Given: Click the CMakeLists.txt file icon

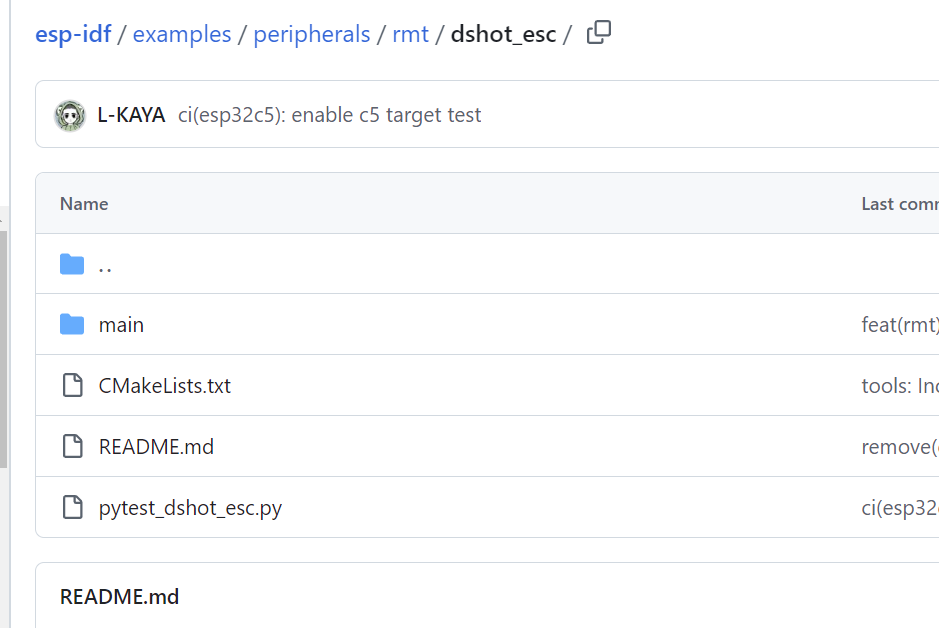Looking at the screenshot, I should pyautogui.click(x=72, y=386).
